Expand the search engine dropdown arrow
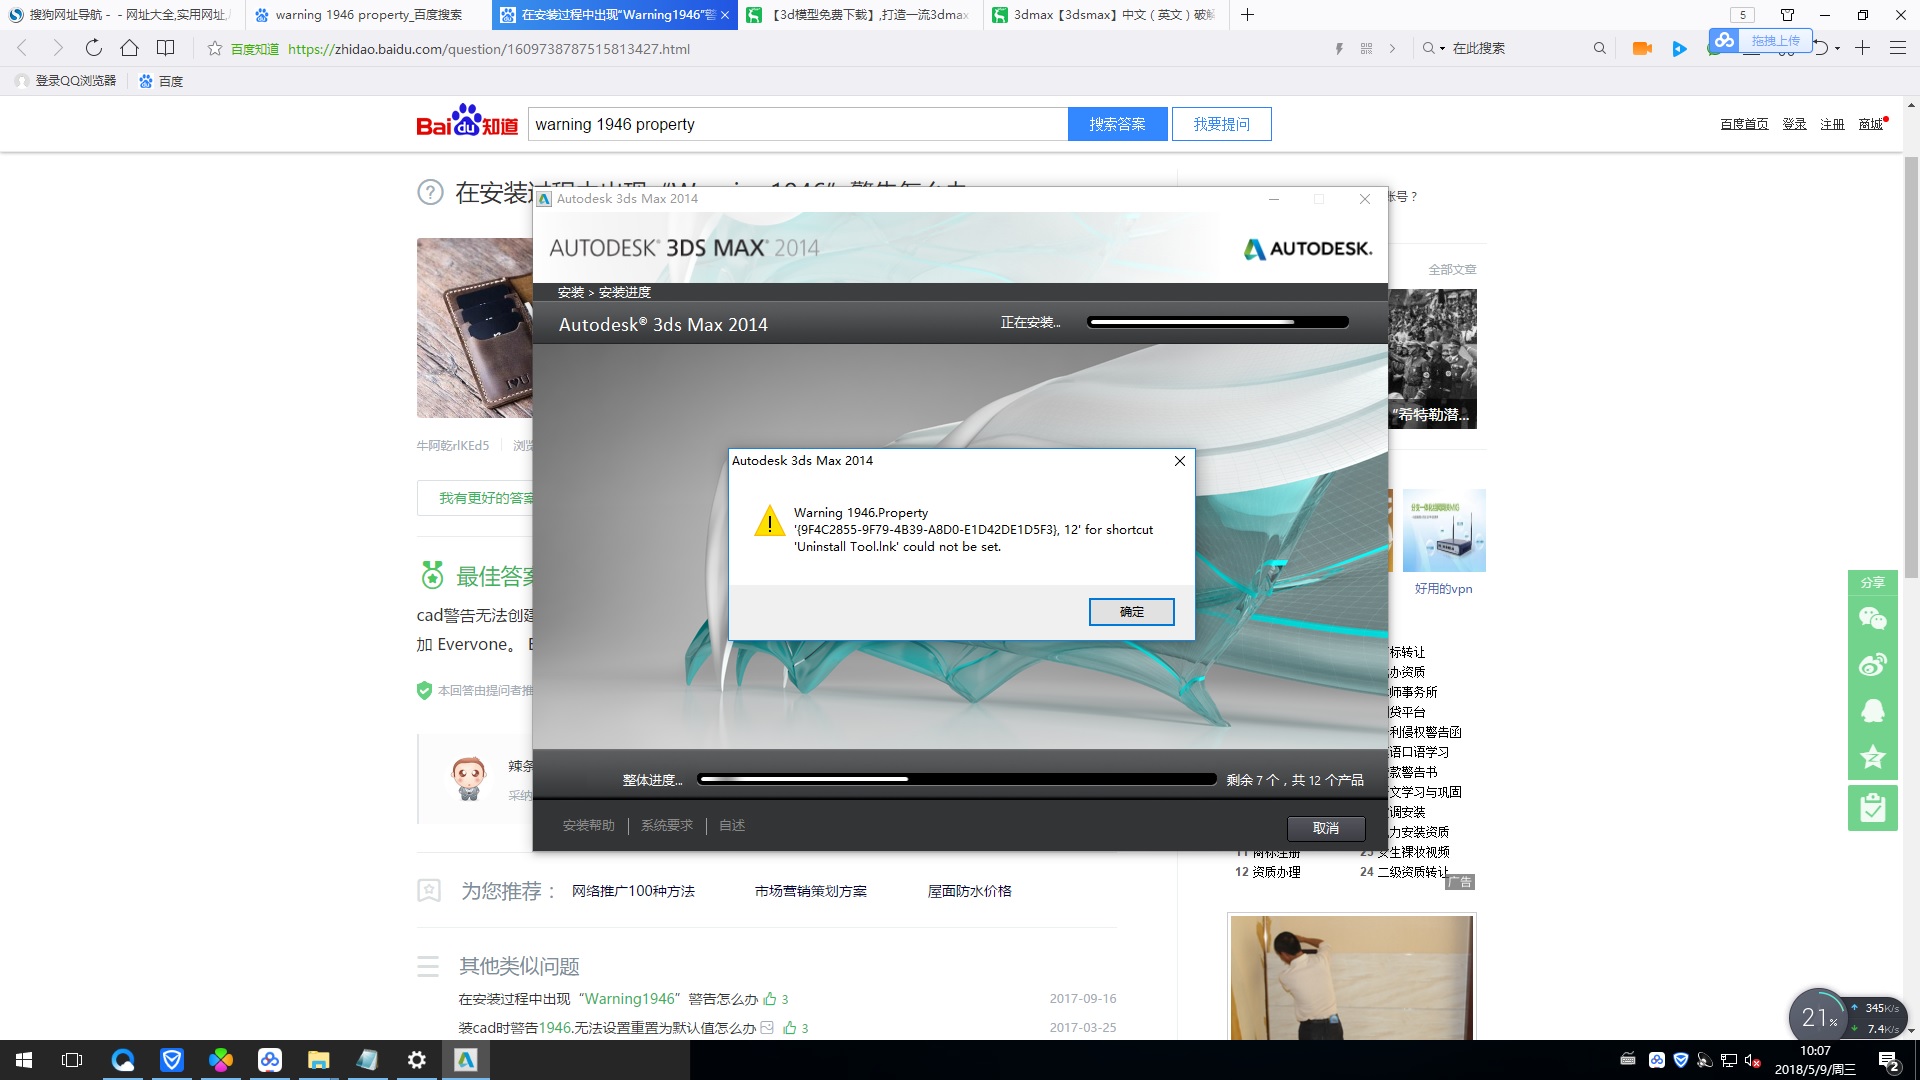Viewport: 1920px width, 1080px height. 1442,48
